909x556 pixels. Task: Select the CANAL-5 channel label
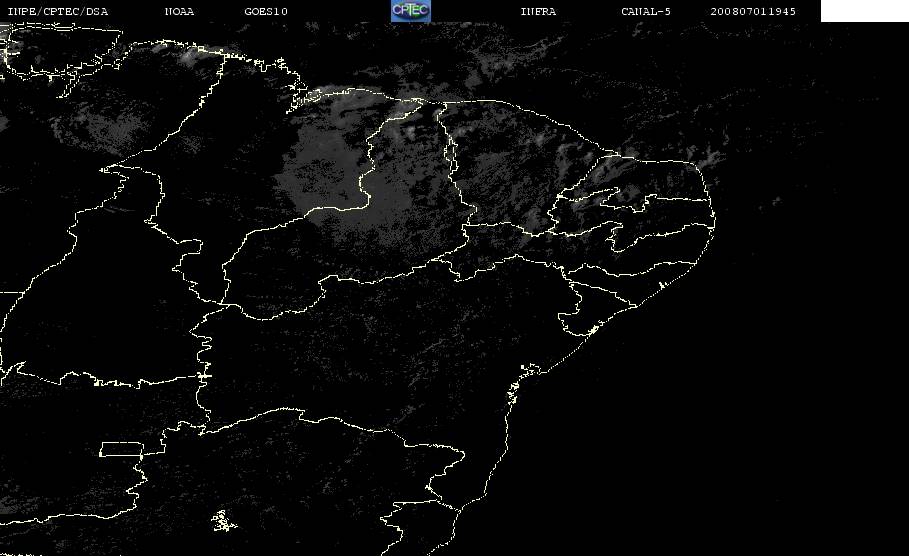pos(646,11)
